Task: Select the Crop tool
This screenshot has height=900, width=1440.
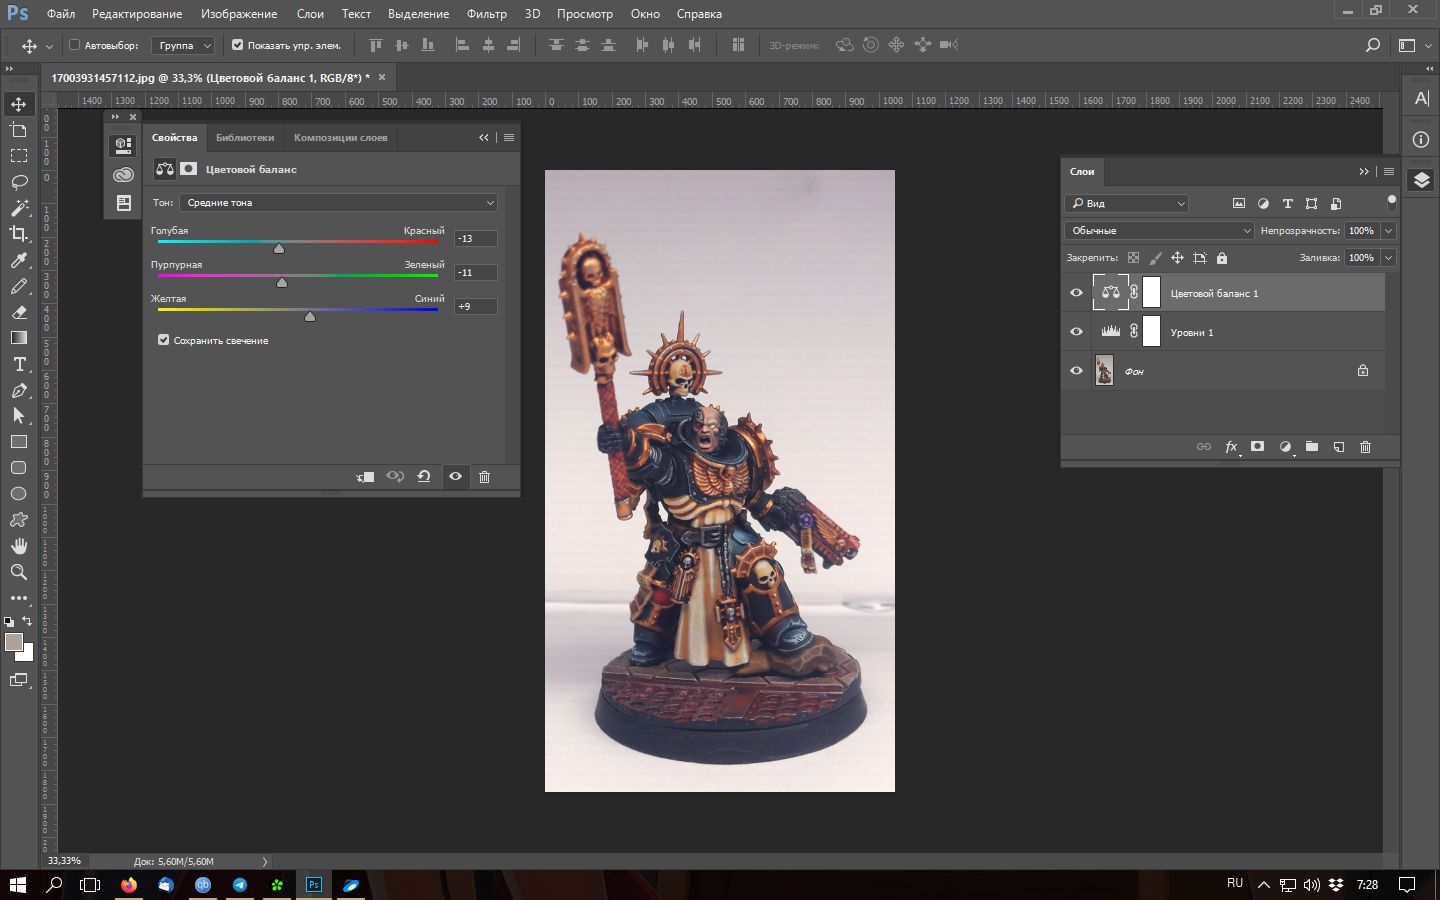Action: (x=19, y=234)
